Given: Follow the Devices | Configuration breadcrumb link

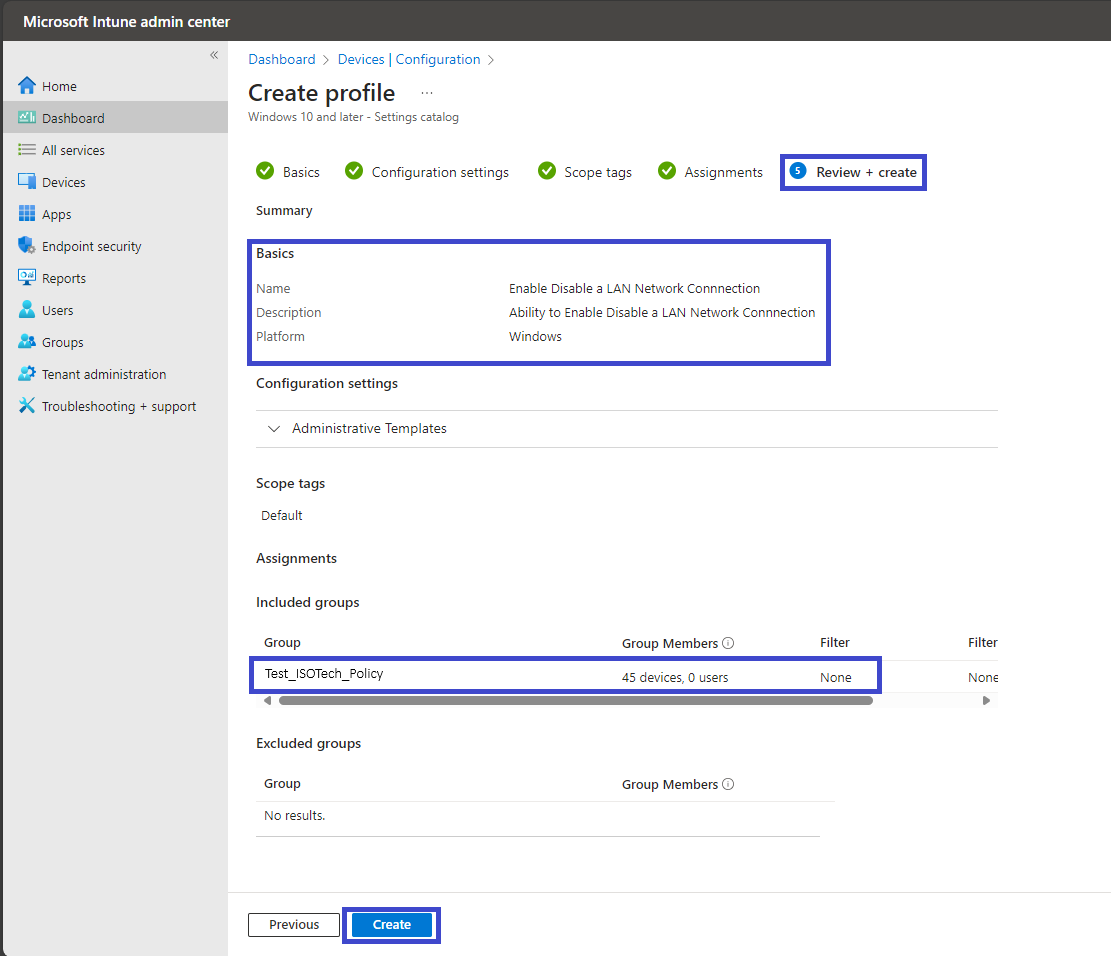Looking at the screenshot, I should point(409,60).
